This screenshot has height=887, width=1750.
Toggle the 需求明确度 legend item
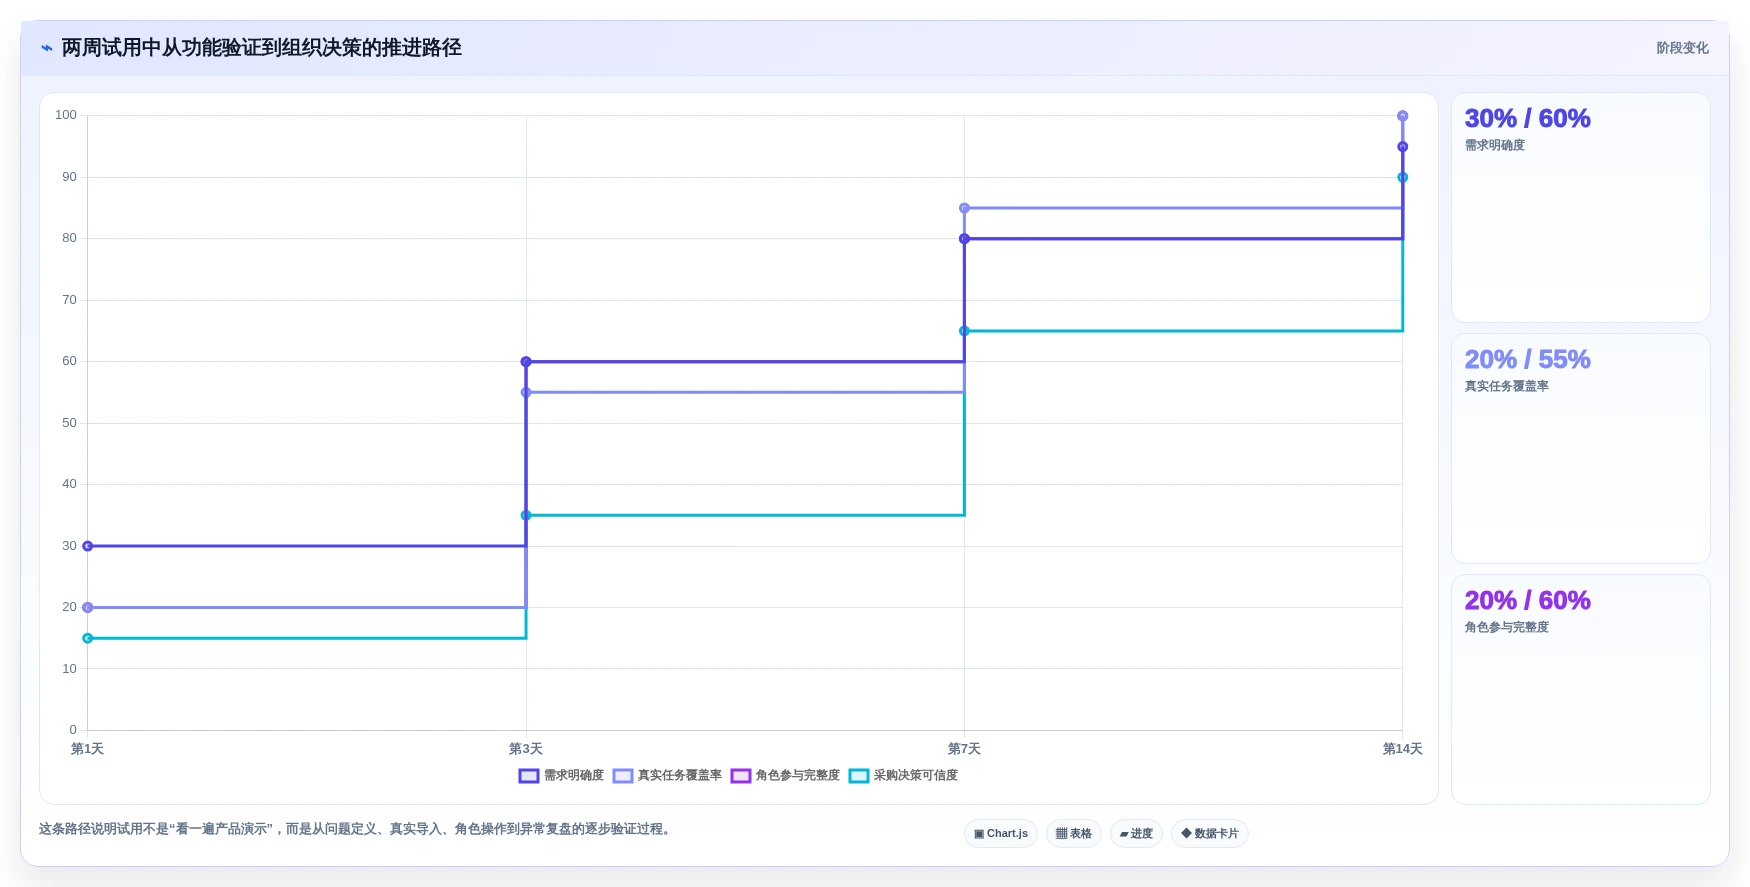click(x=562, y=775)
